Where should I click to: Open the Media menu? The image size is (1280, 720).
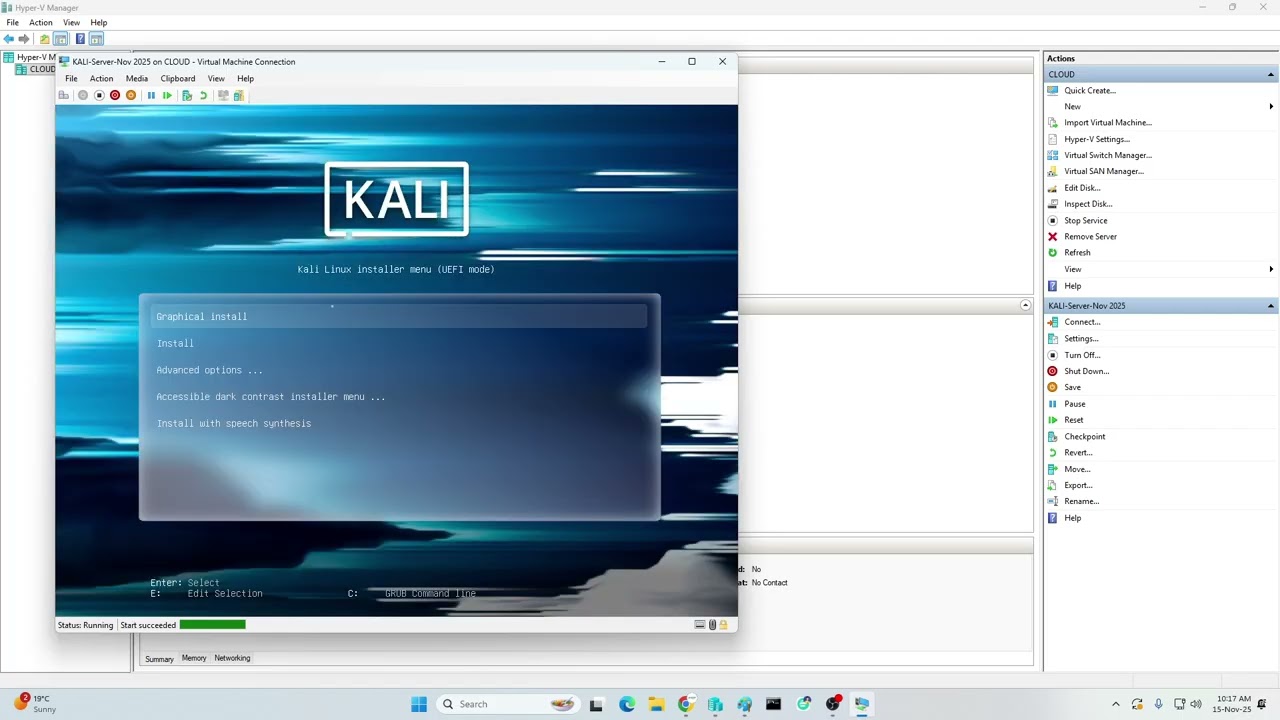click(x=137, y=78)
